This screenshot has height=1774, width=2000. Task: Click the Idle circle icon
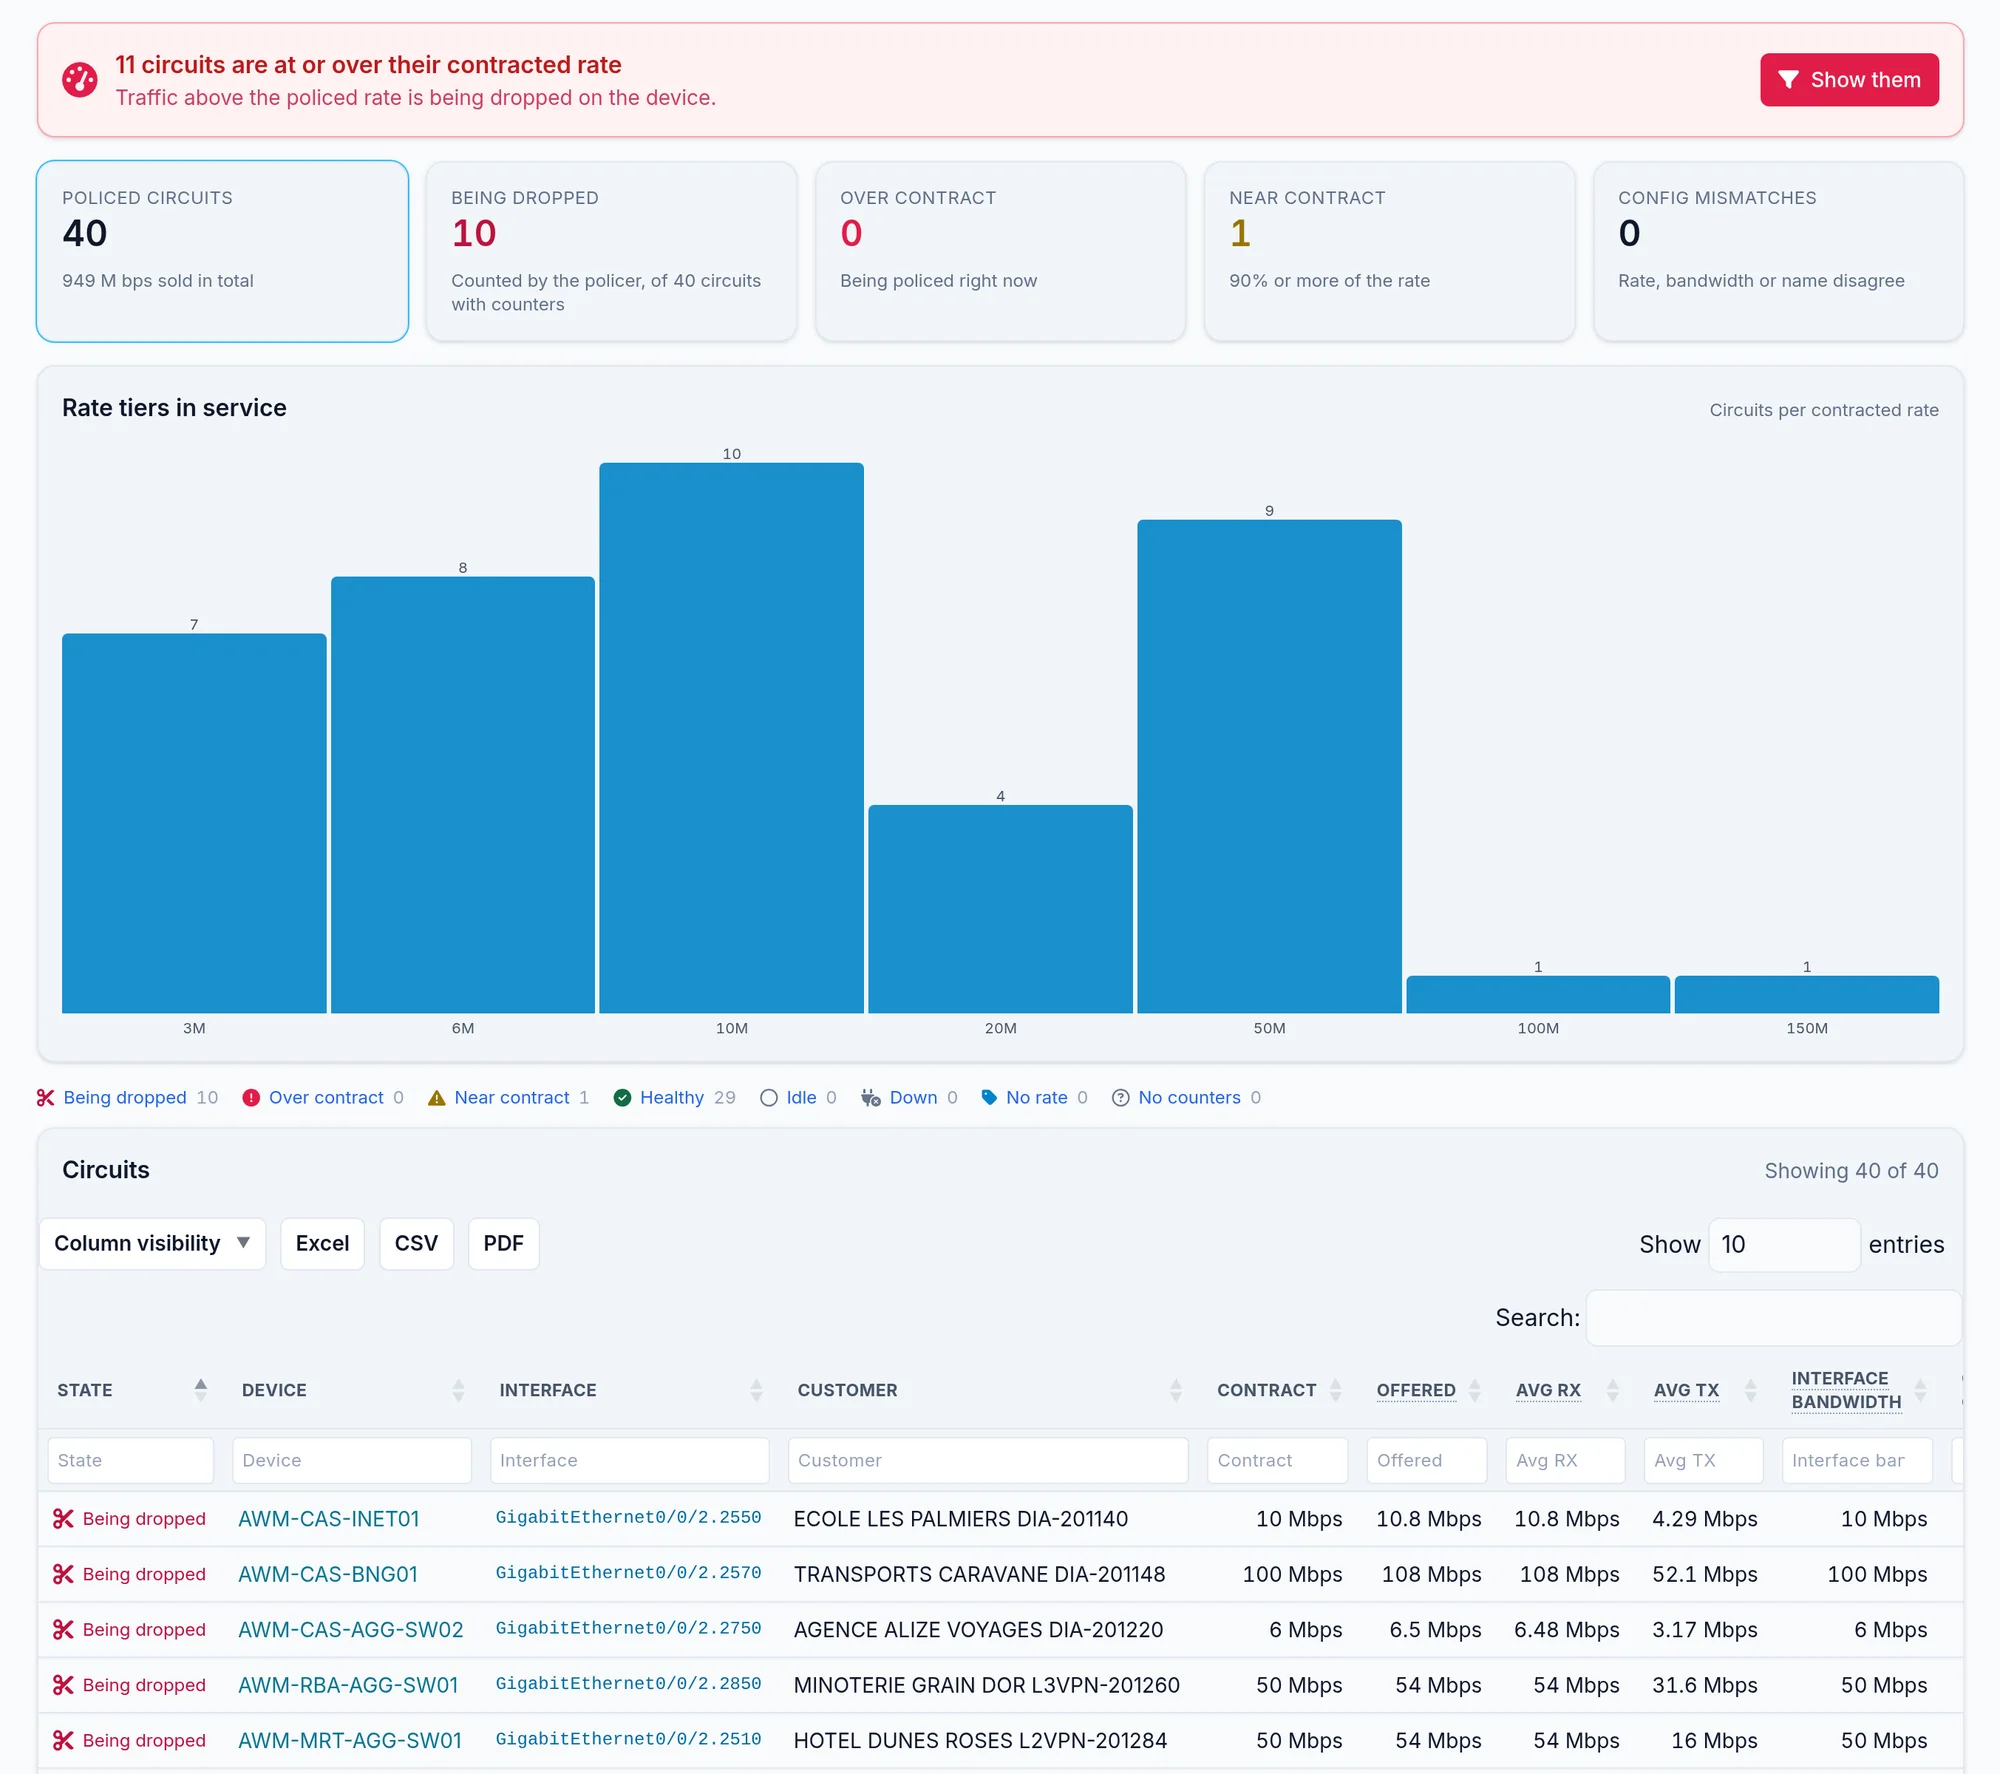(x=769, y=1098)
